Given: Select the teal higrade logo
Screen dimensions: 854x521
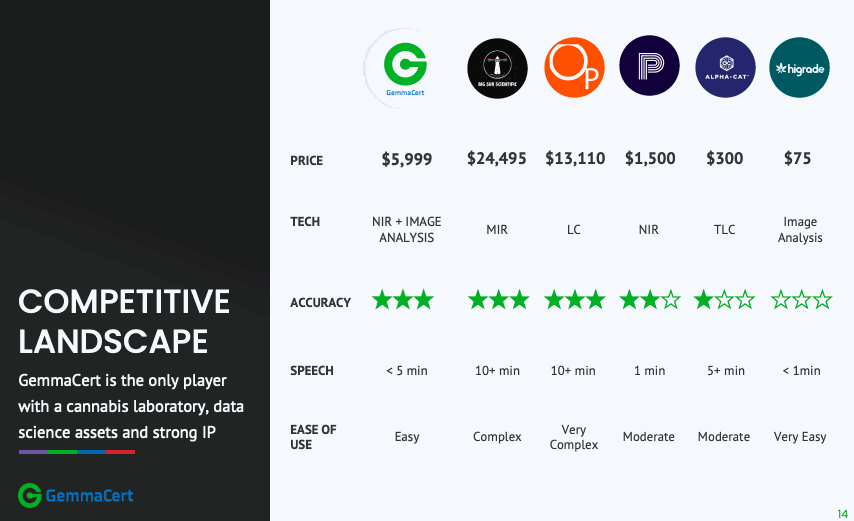Looking at the screenshot, I should point(799,68).
